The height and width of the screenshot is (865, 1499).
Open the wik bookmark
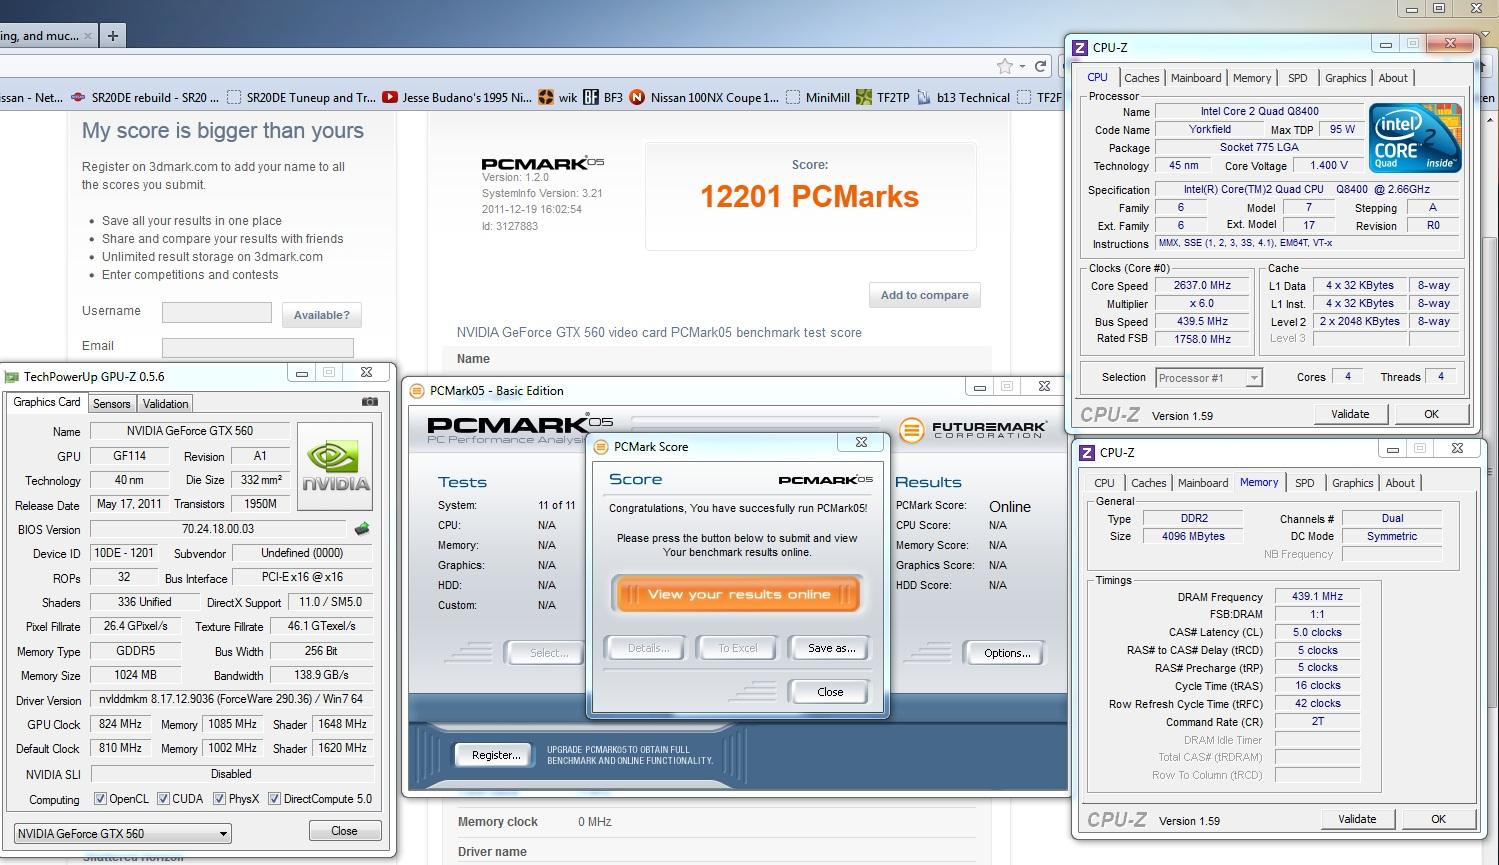coord(558,97)
